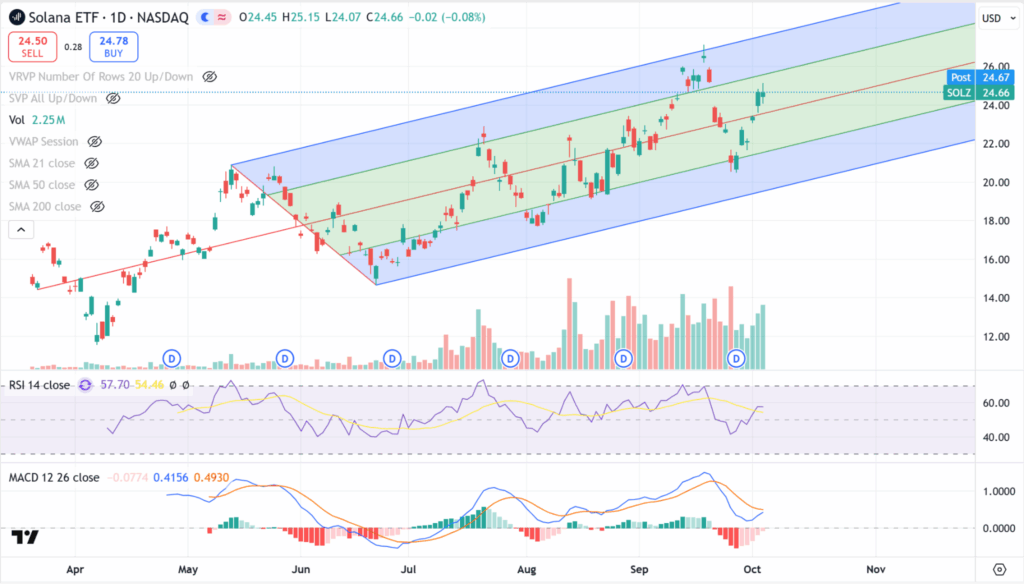The image size is (1024, 584).
Task: Click the MACD signal value 0.4930
Action: [x=212, y=478]
